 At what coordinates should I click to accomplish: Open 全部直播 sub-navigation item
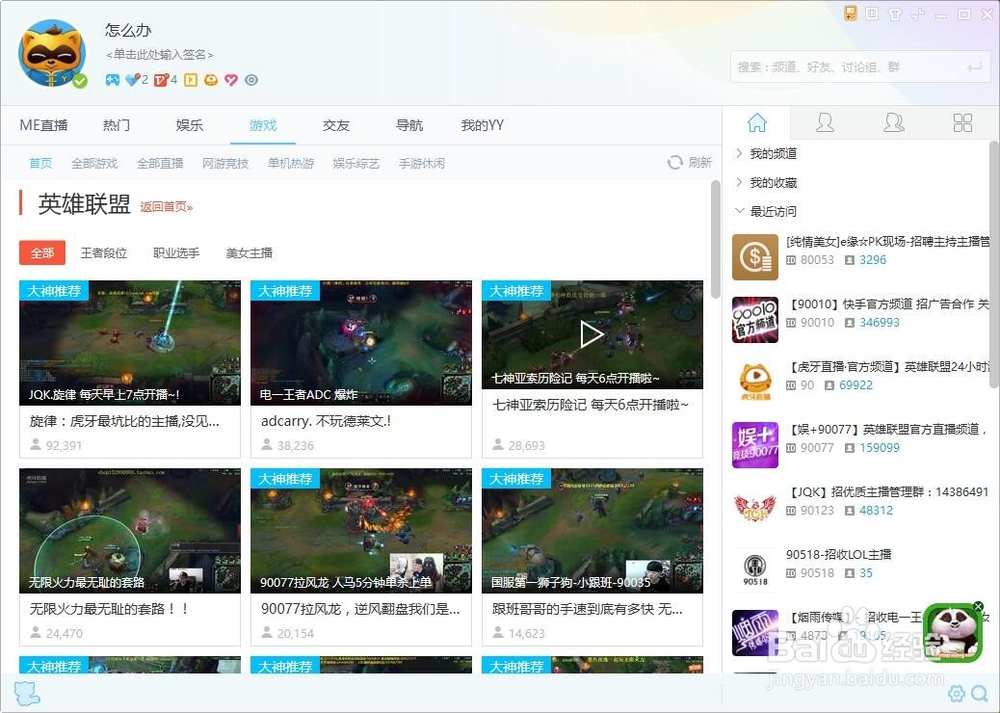click(x=160, y=163)
